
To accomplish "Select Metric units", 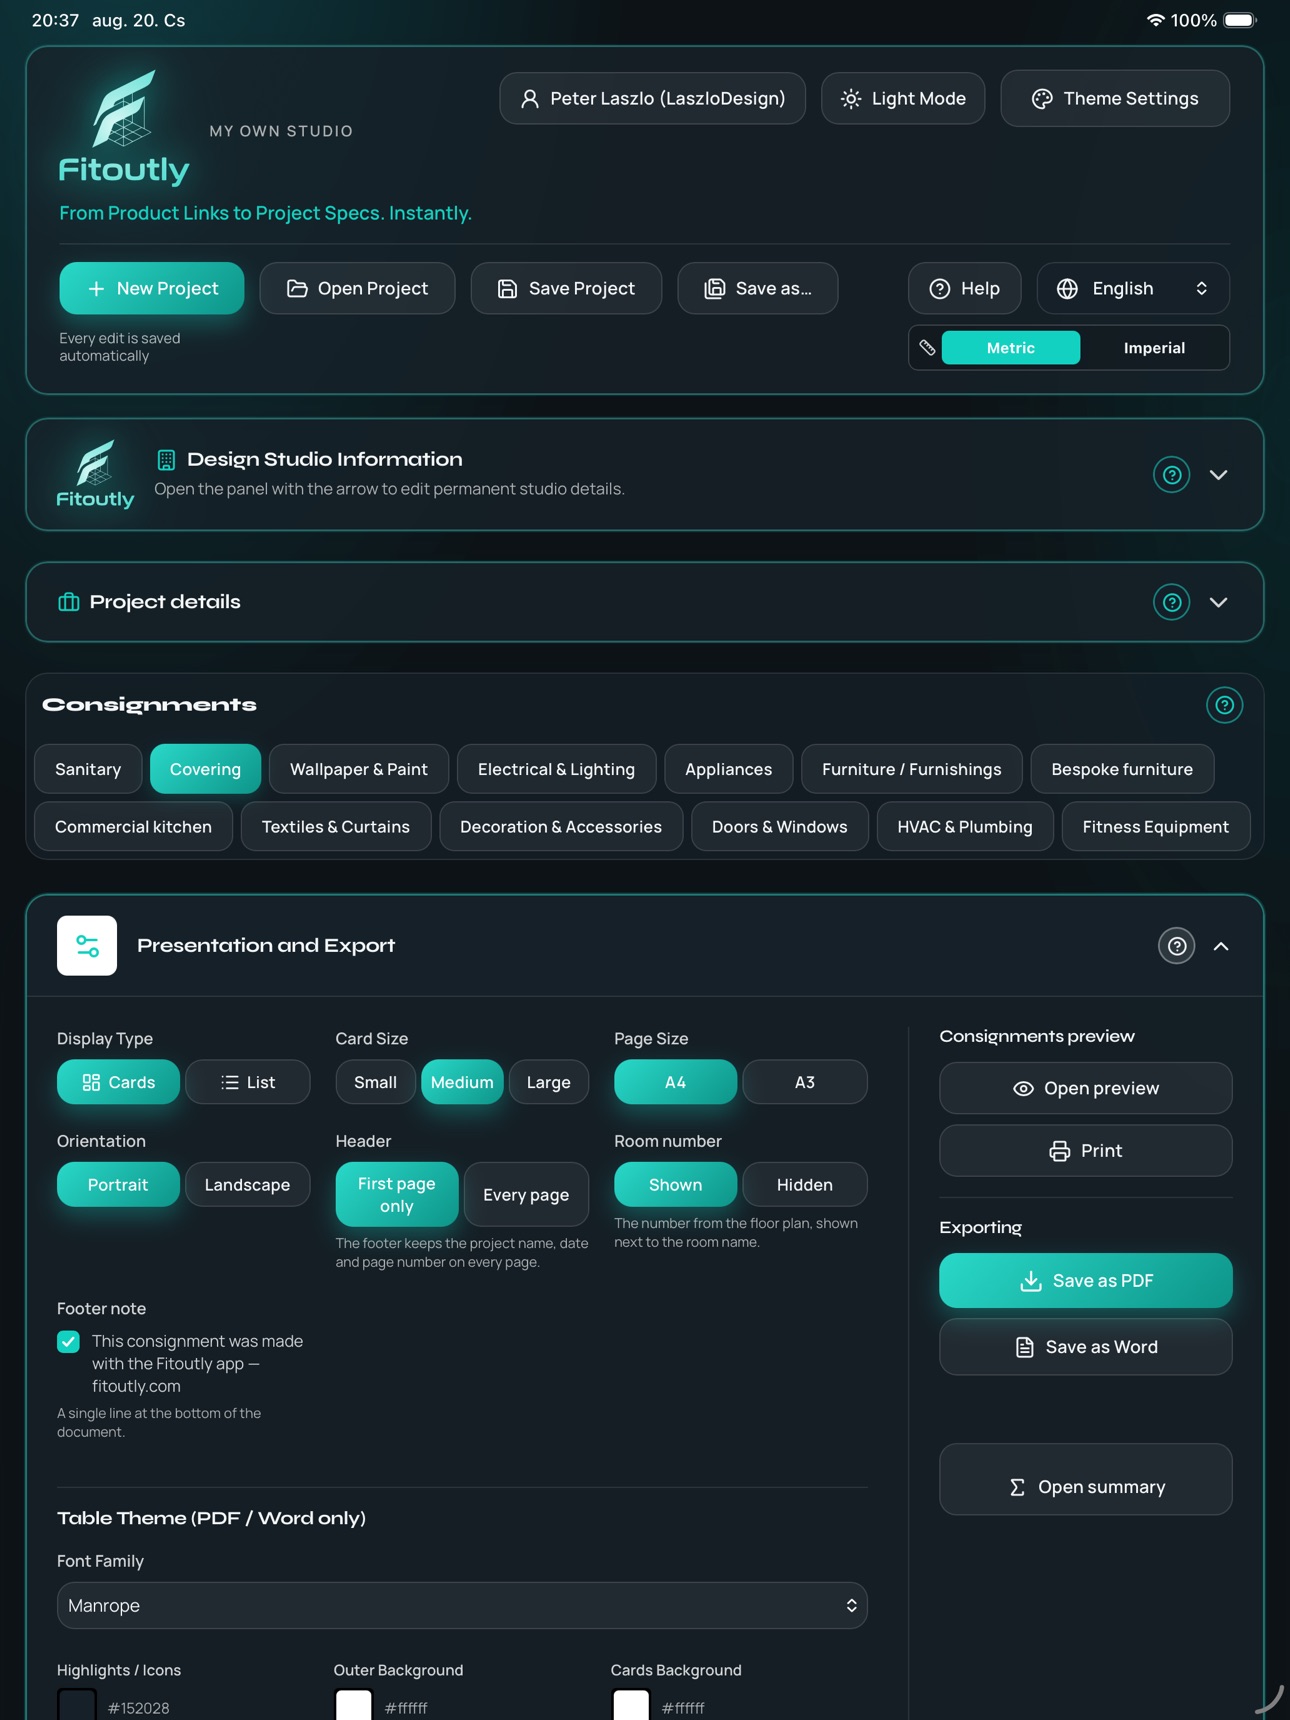I will [x=1010, y=348].
